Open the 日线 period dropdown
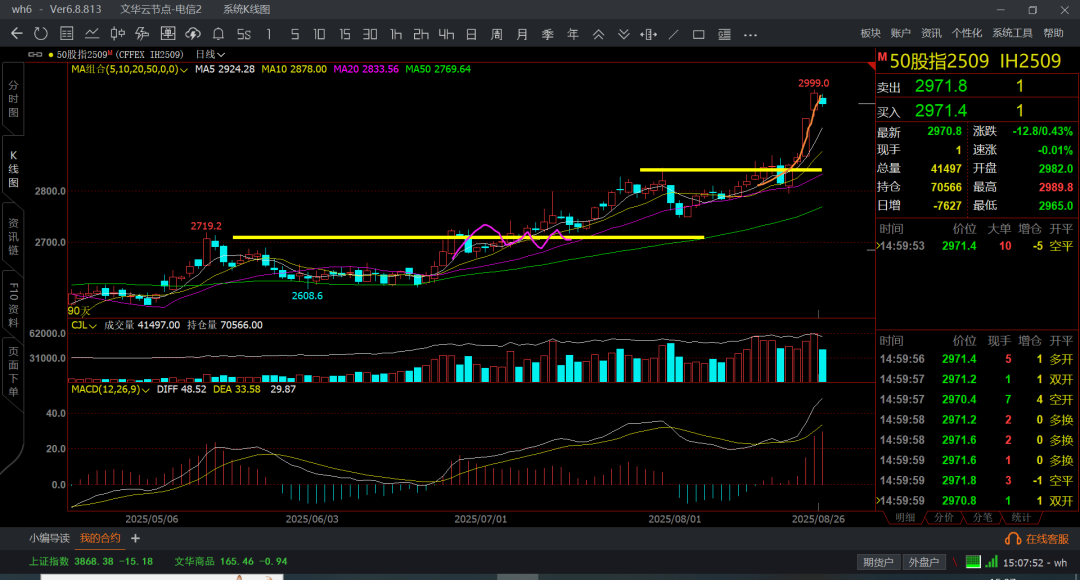This screenshot has width=1080, height=580. point(210,54)
